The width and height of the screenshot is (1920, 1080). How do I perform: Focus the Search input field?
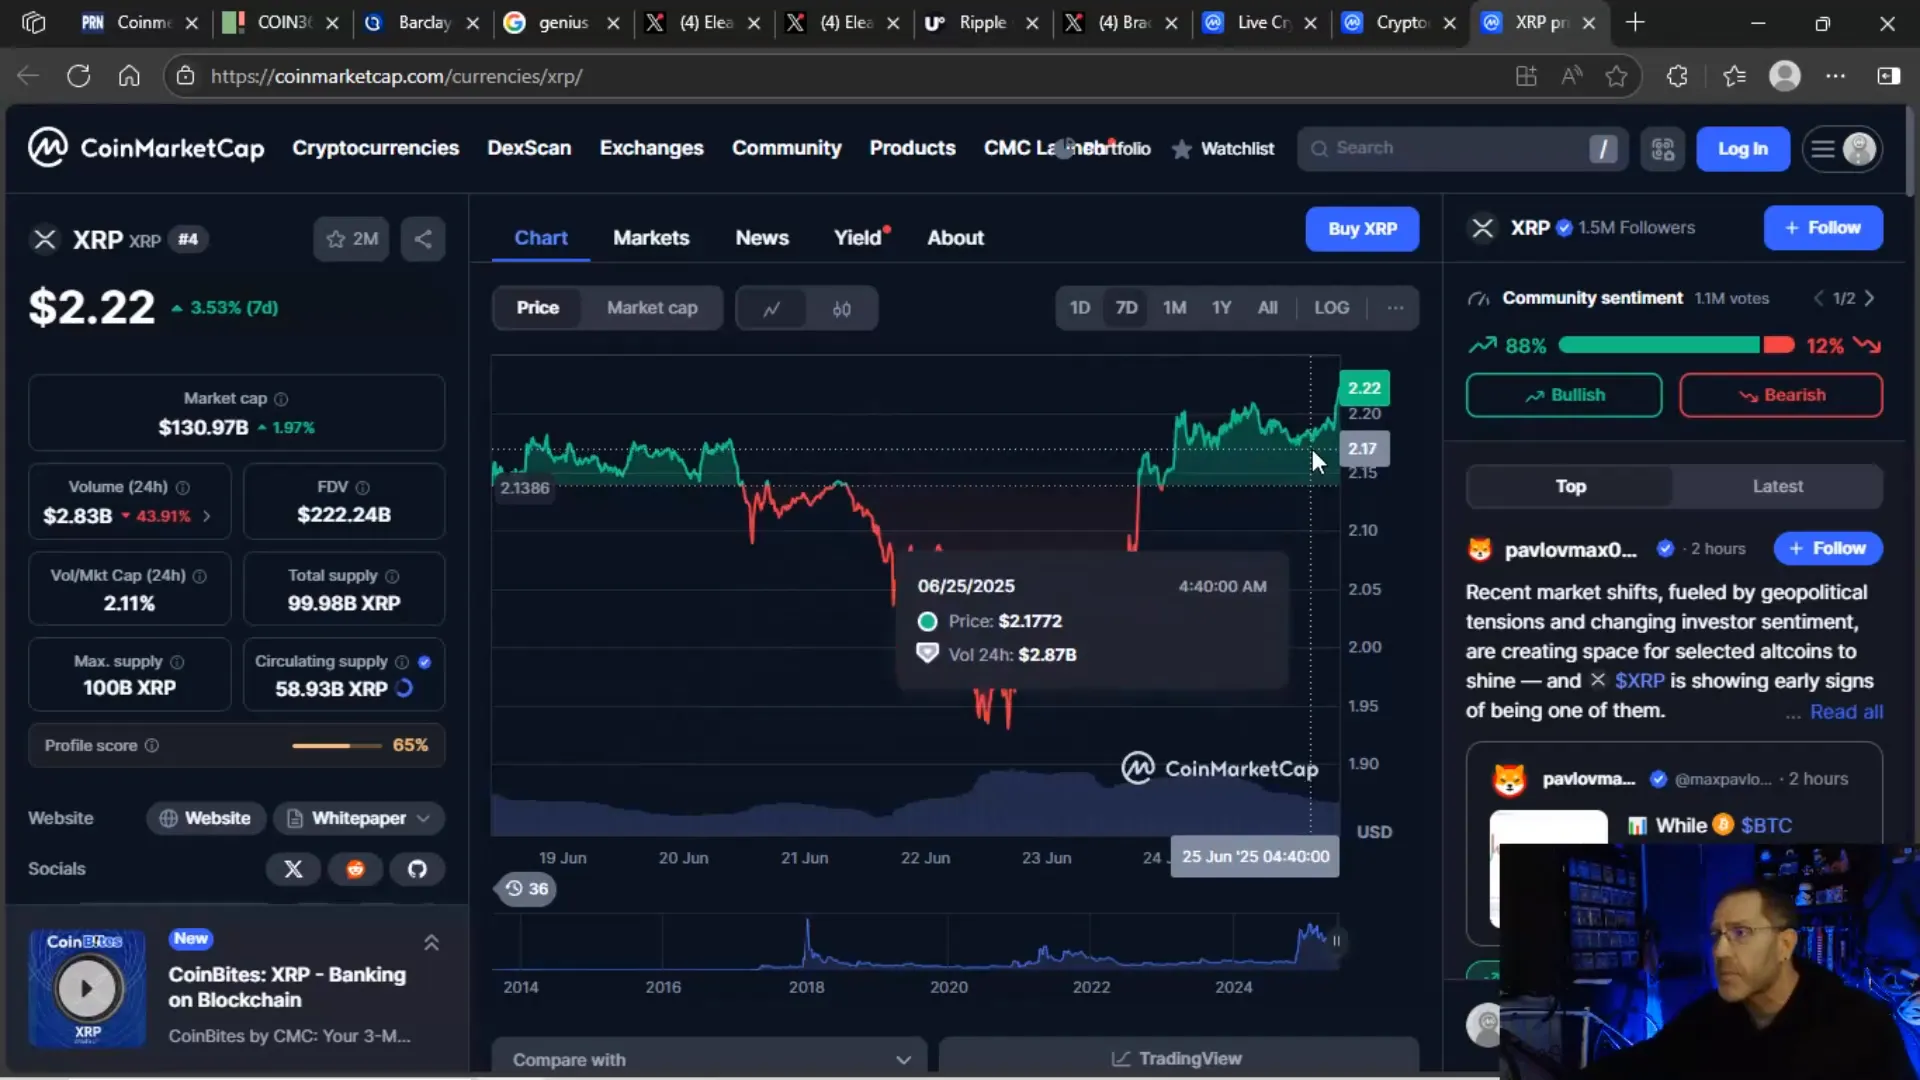(x=1461, y=149)
